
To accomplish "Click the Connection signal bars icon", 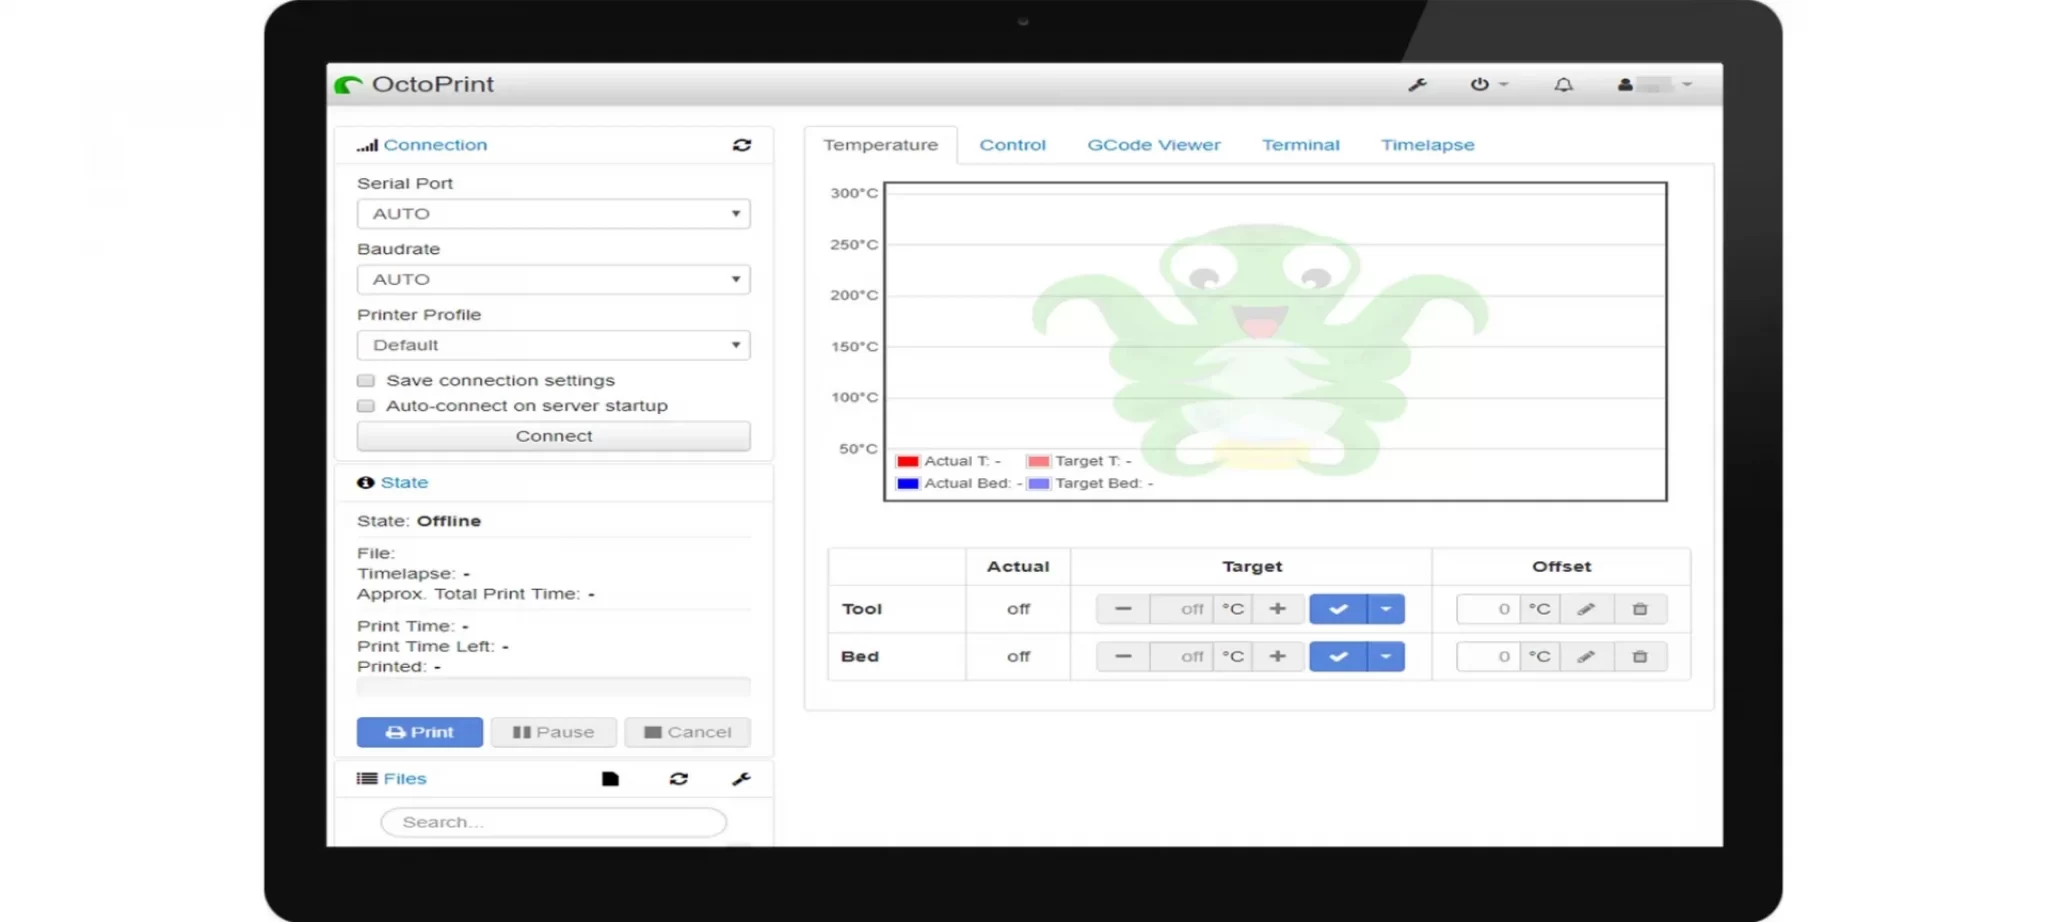I will coord(367,146).
